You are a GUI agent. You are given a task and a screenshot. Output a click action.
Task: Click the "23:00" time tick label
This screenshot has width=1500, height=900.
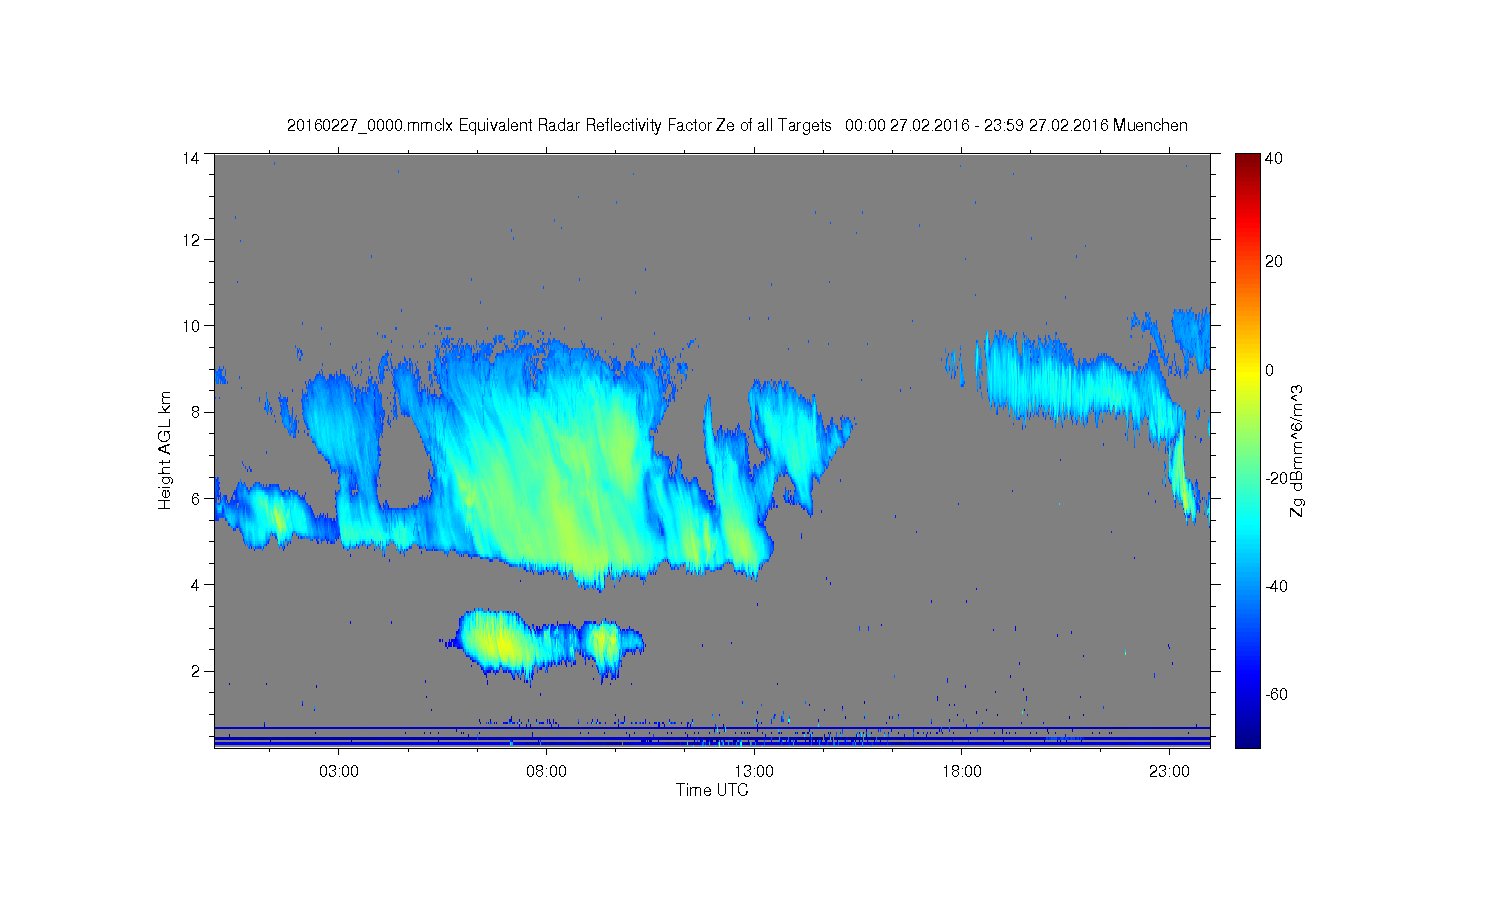pos(1169,772)
